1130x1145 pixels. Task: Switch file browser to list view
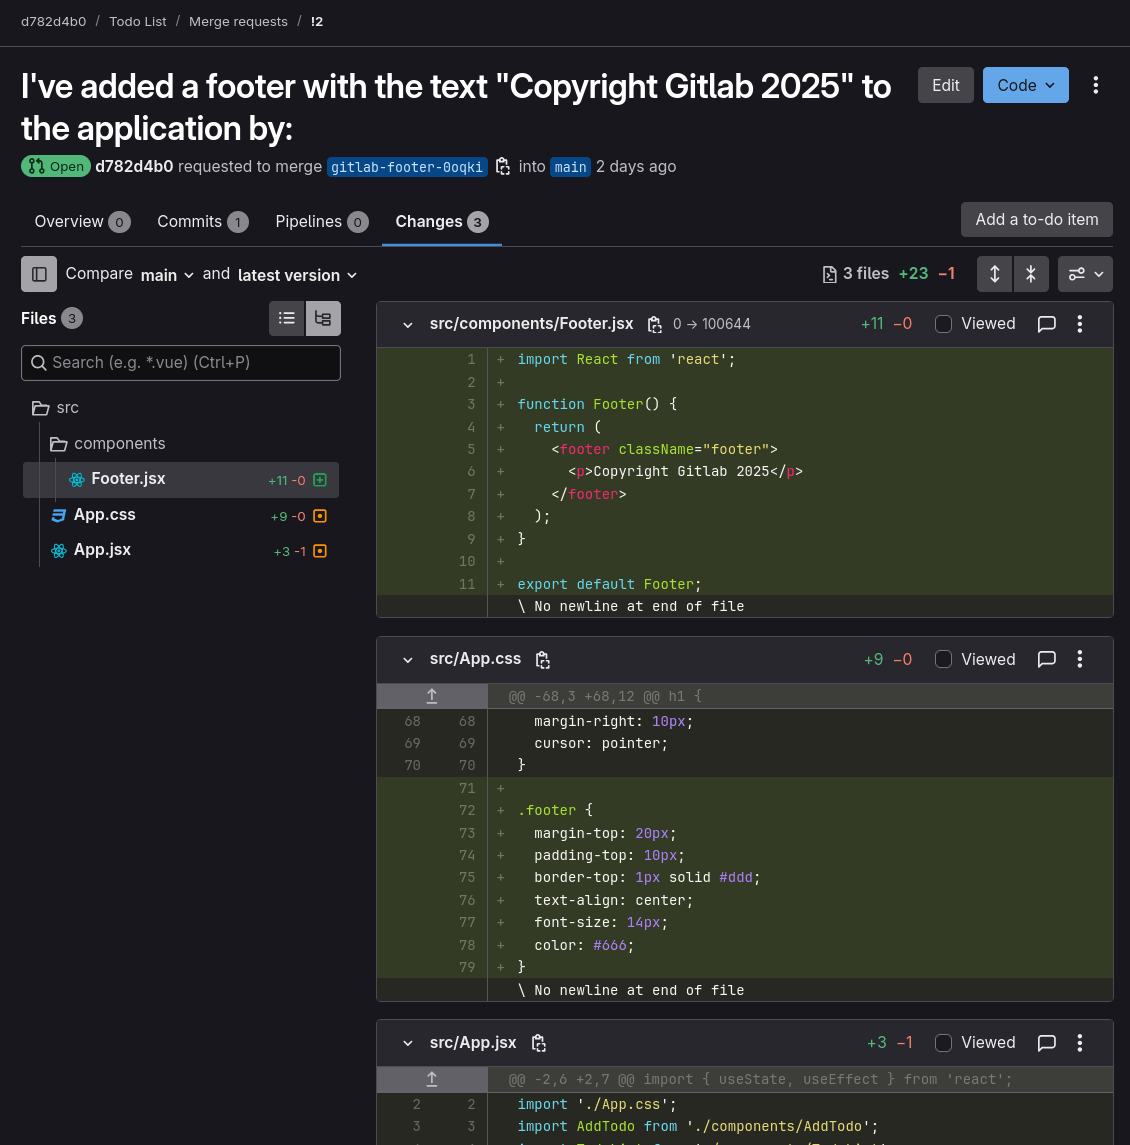coord(286,318)
